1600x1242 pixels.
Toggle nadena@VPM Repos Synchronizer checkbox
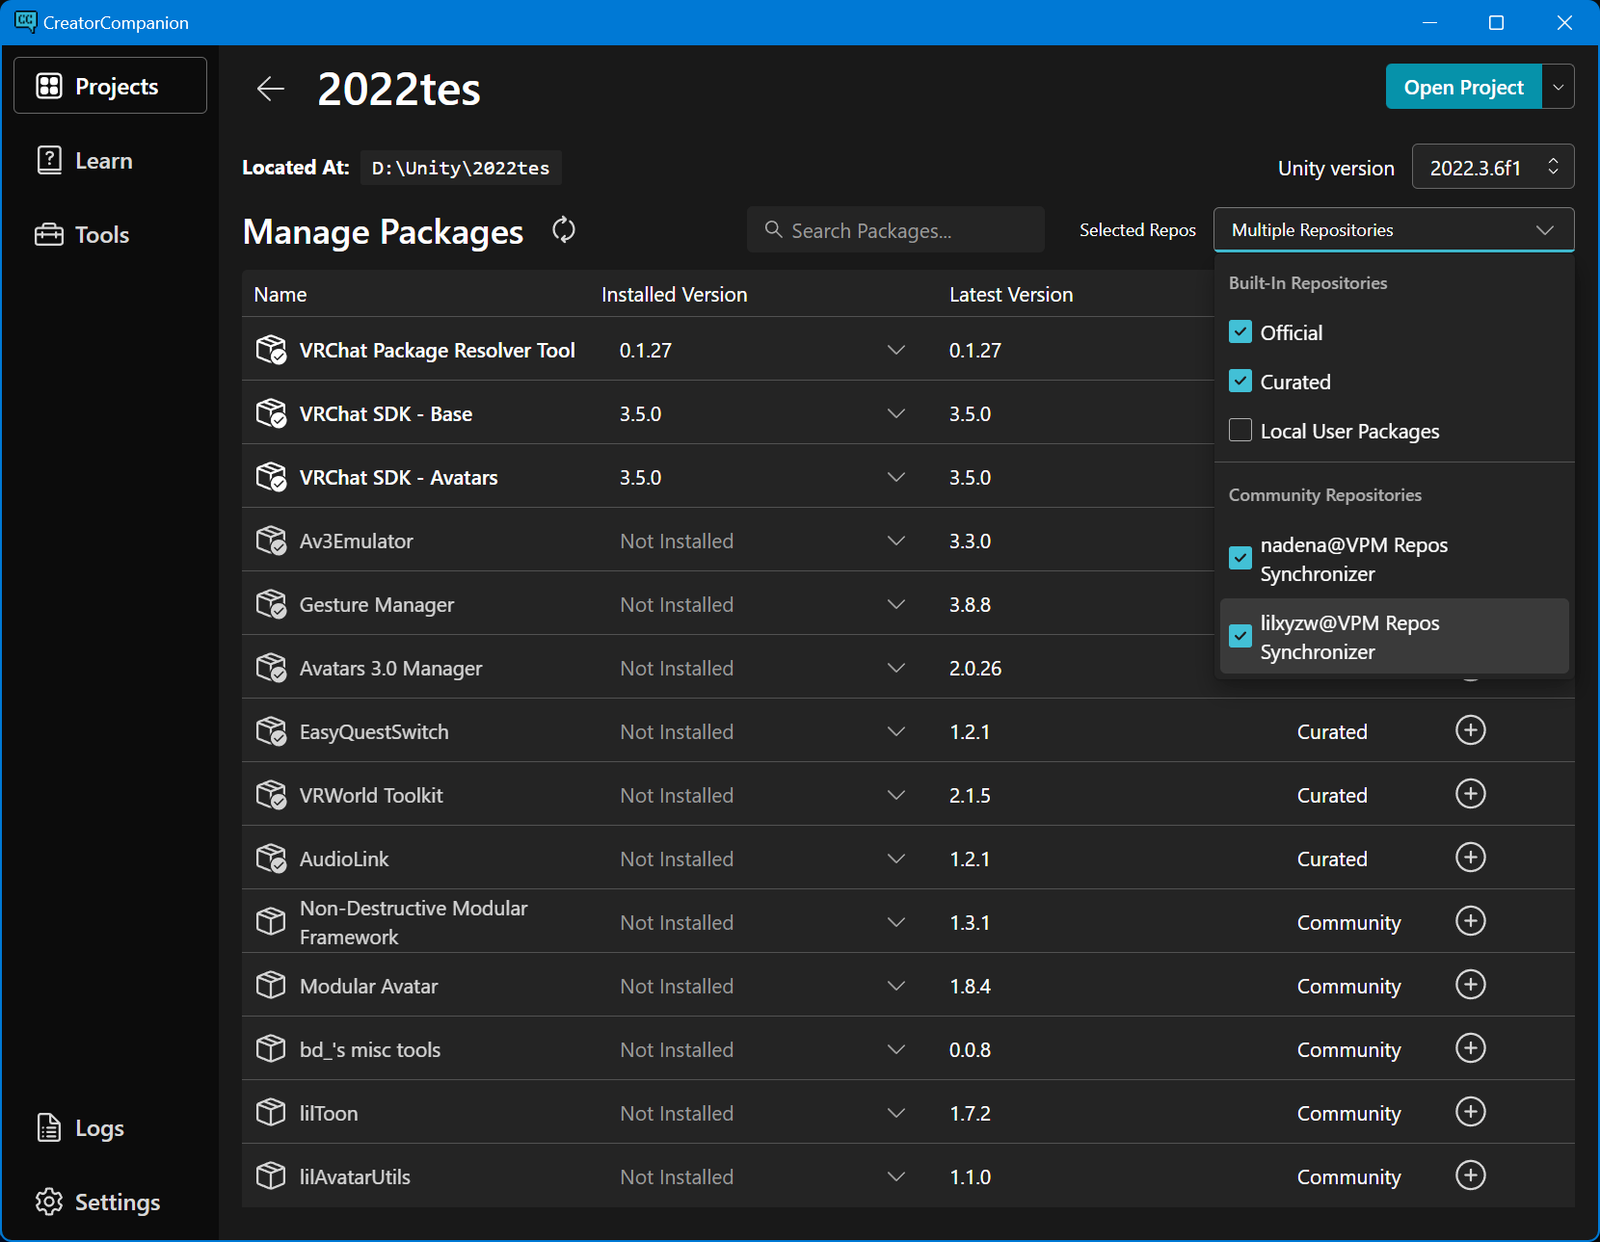tap(1240, 558)
